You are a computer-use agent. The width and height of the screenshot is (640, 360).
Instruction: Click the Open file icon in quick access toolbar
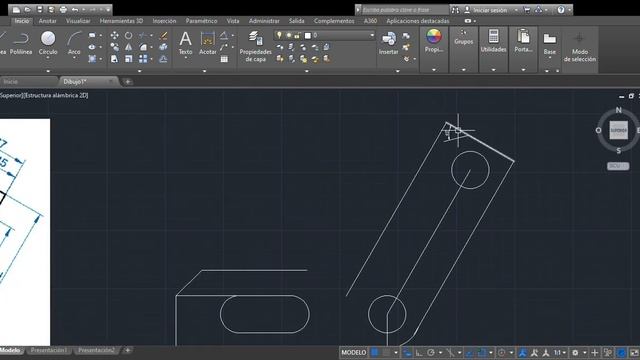tap(27, 9)
